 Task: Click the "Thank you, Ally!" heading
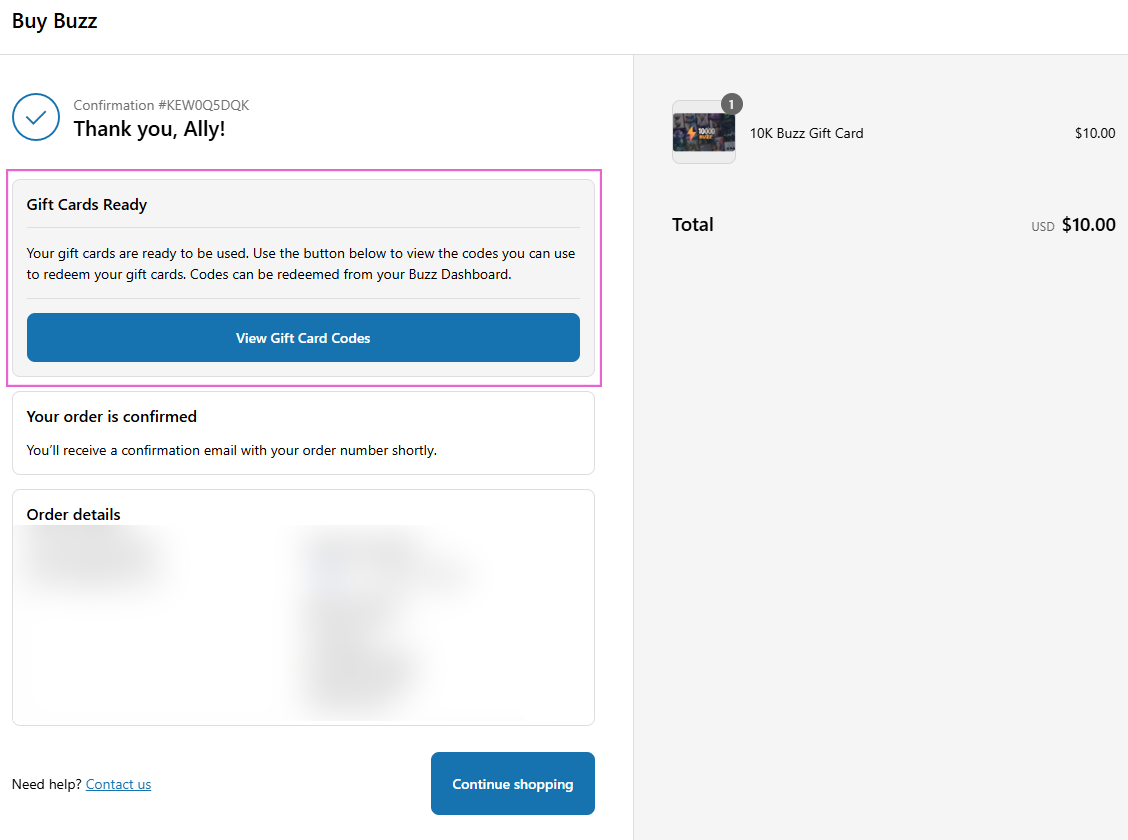click(x=149, y=129)
